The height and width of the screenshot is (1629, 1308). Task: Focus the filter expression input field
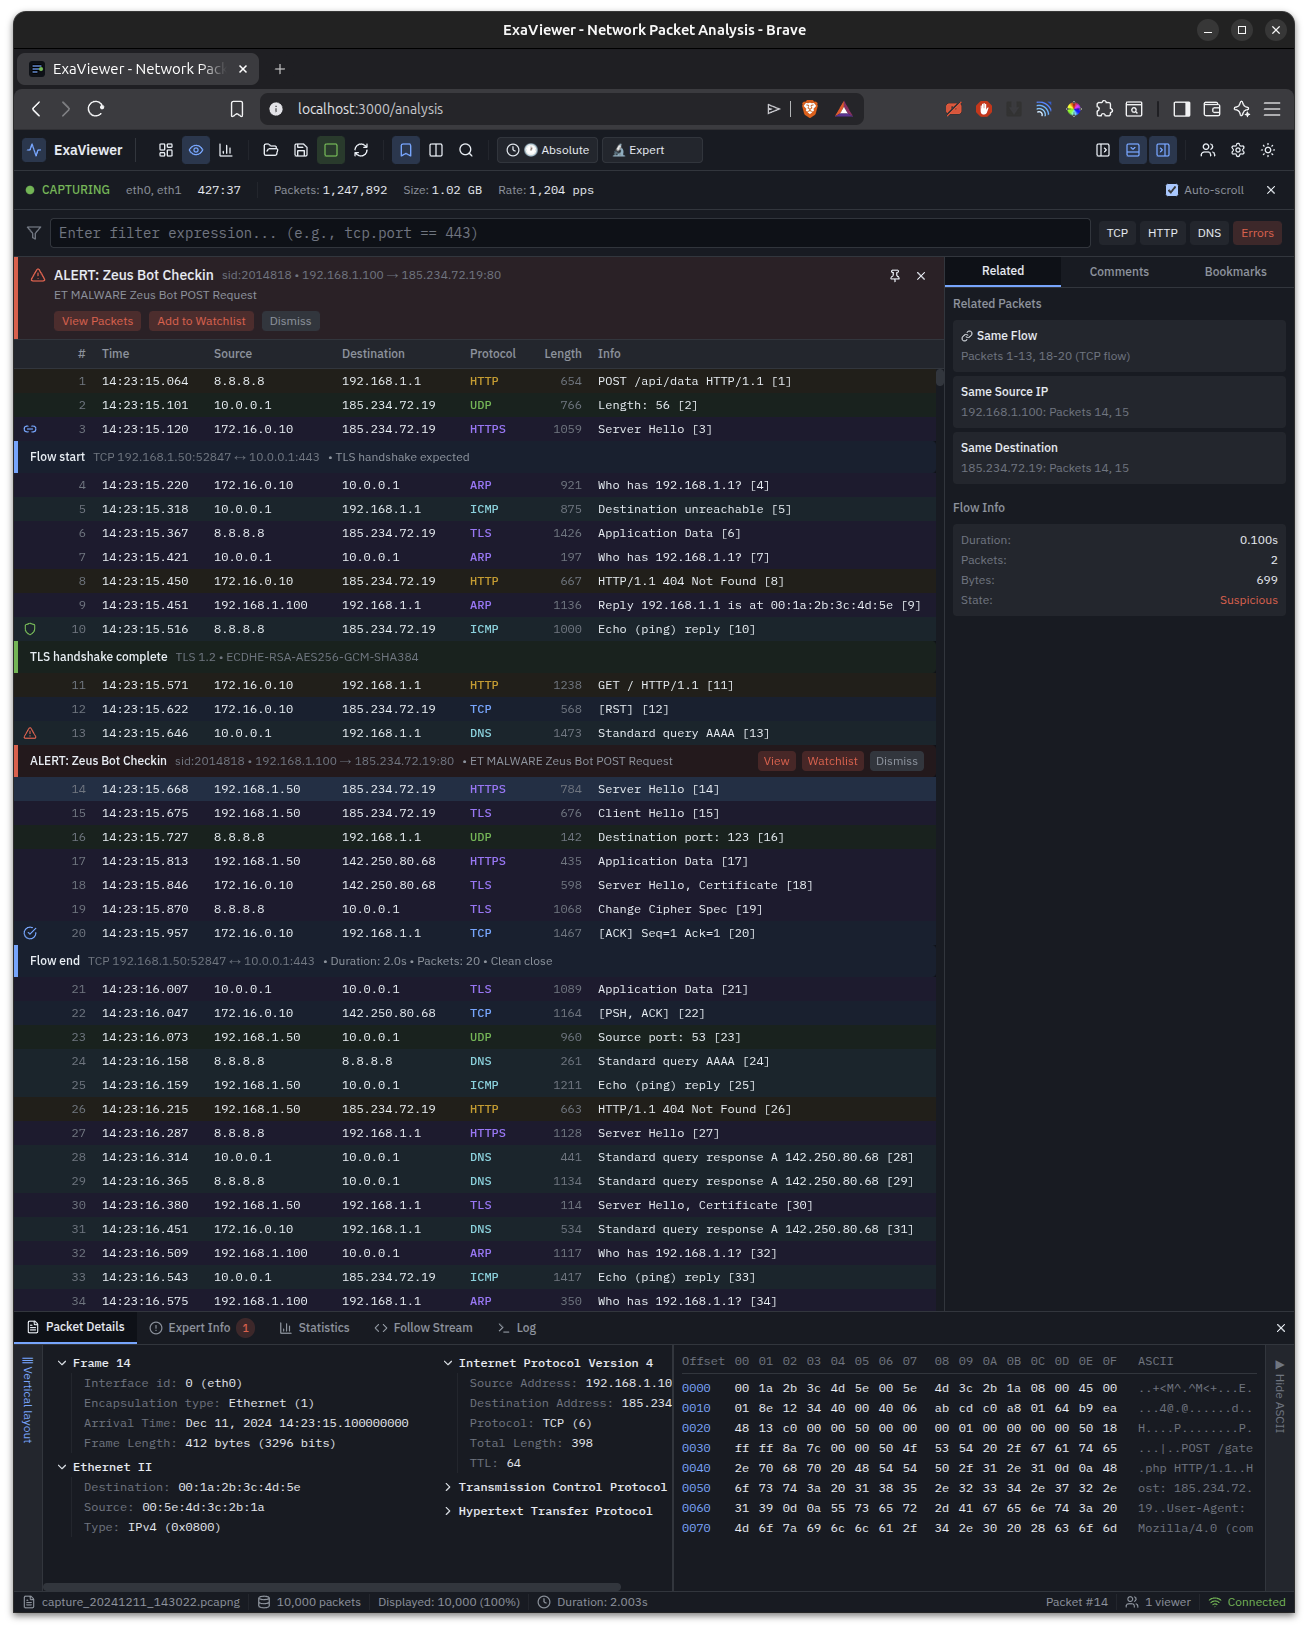[x=570, y=233]
